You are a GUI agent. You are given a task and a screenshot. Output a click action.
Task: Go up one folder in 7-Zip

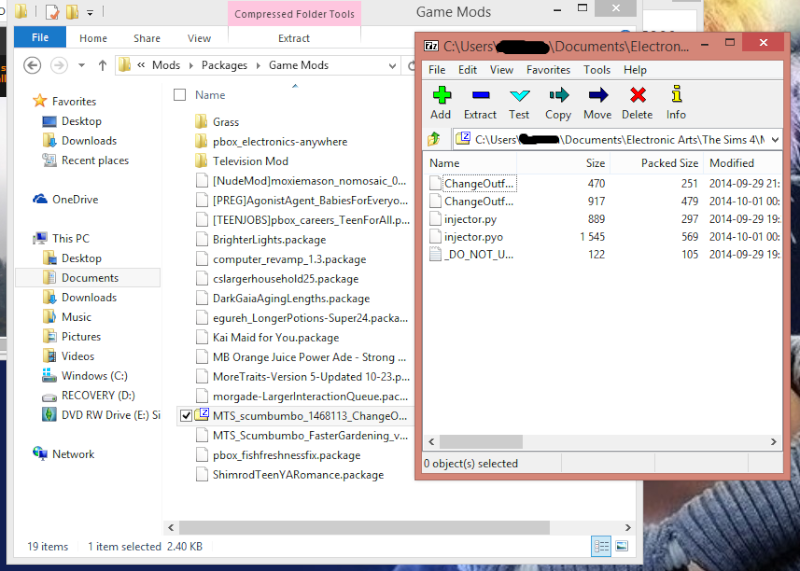click(x=434, y=139)
